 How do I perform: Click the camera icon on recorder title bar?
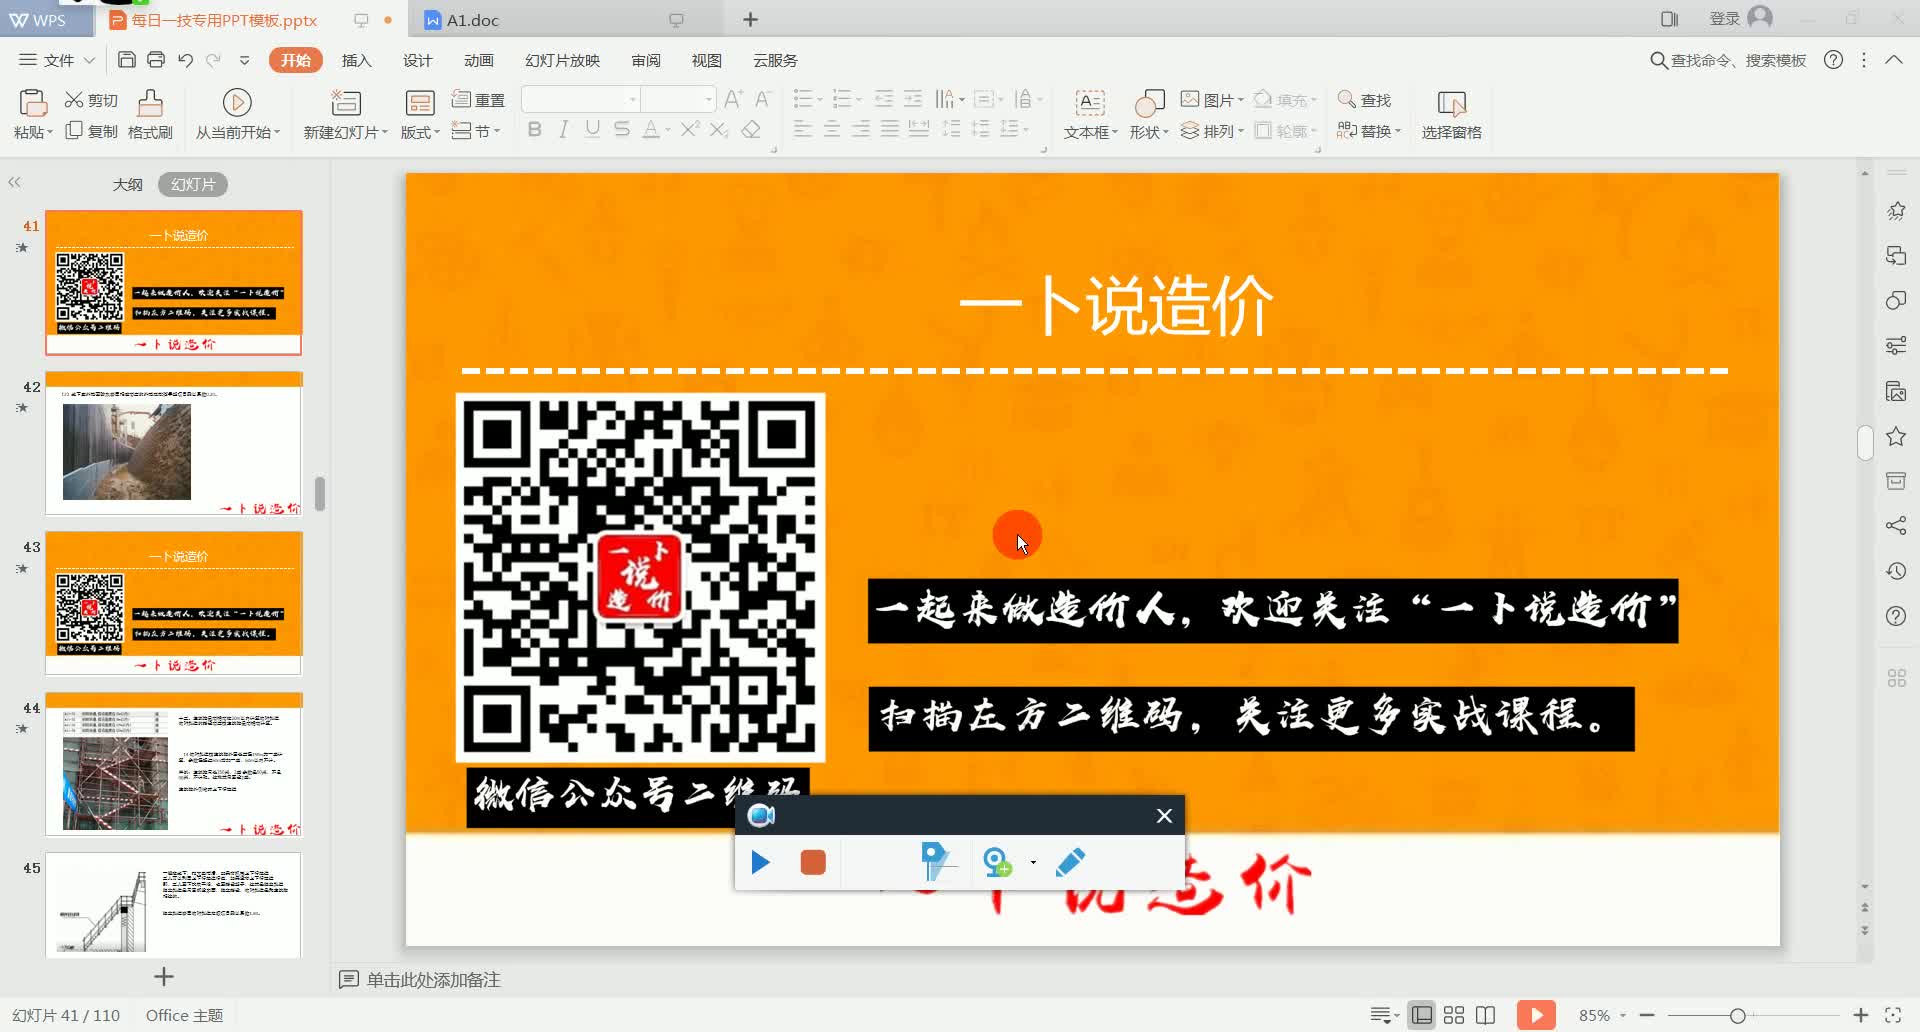click(761, 815)
